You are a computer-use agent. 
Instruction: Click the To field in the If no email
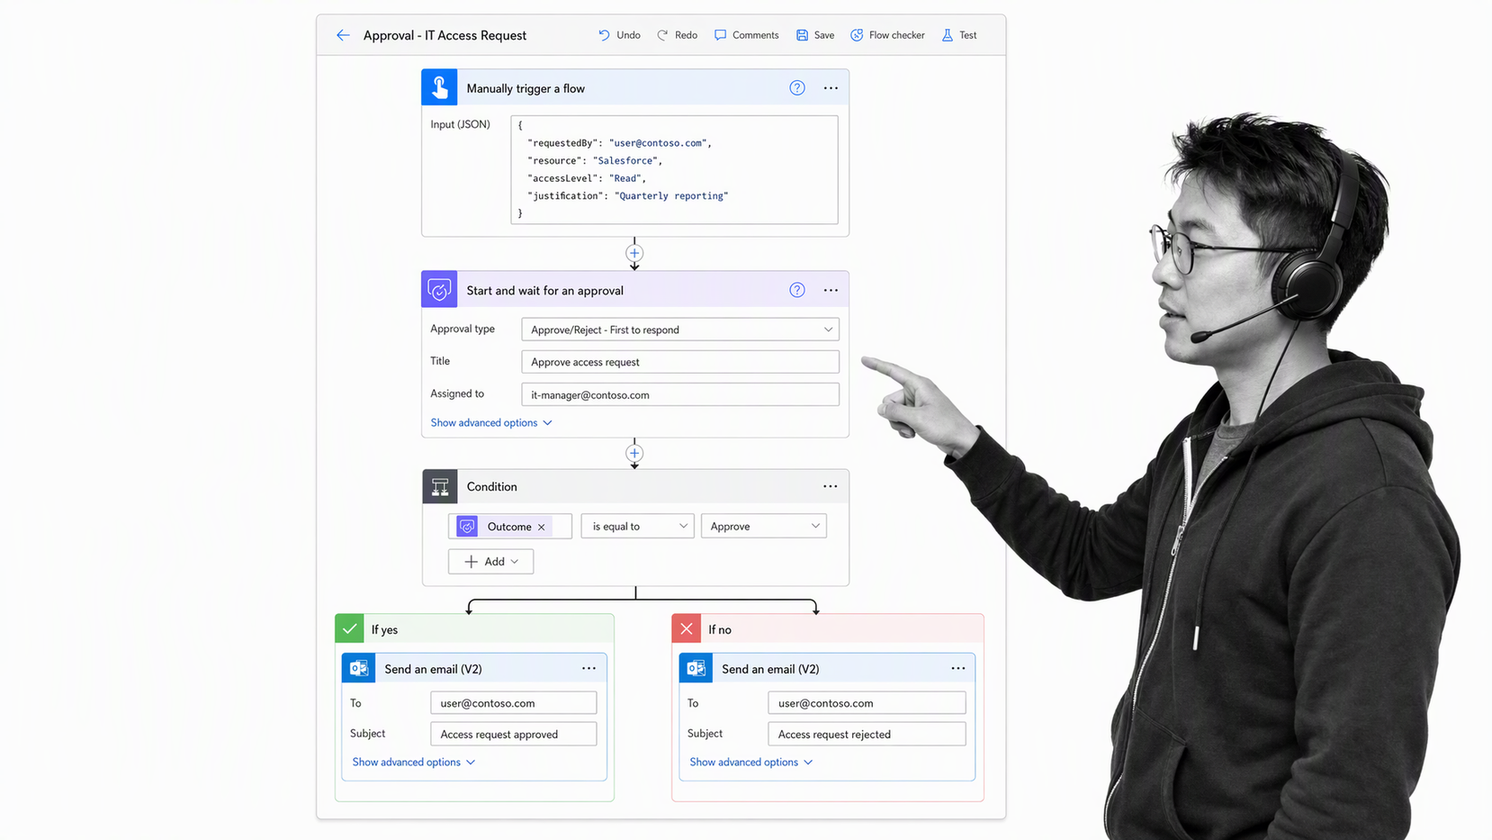[x=867, y=703]
